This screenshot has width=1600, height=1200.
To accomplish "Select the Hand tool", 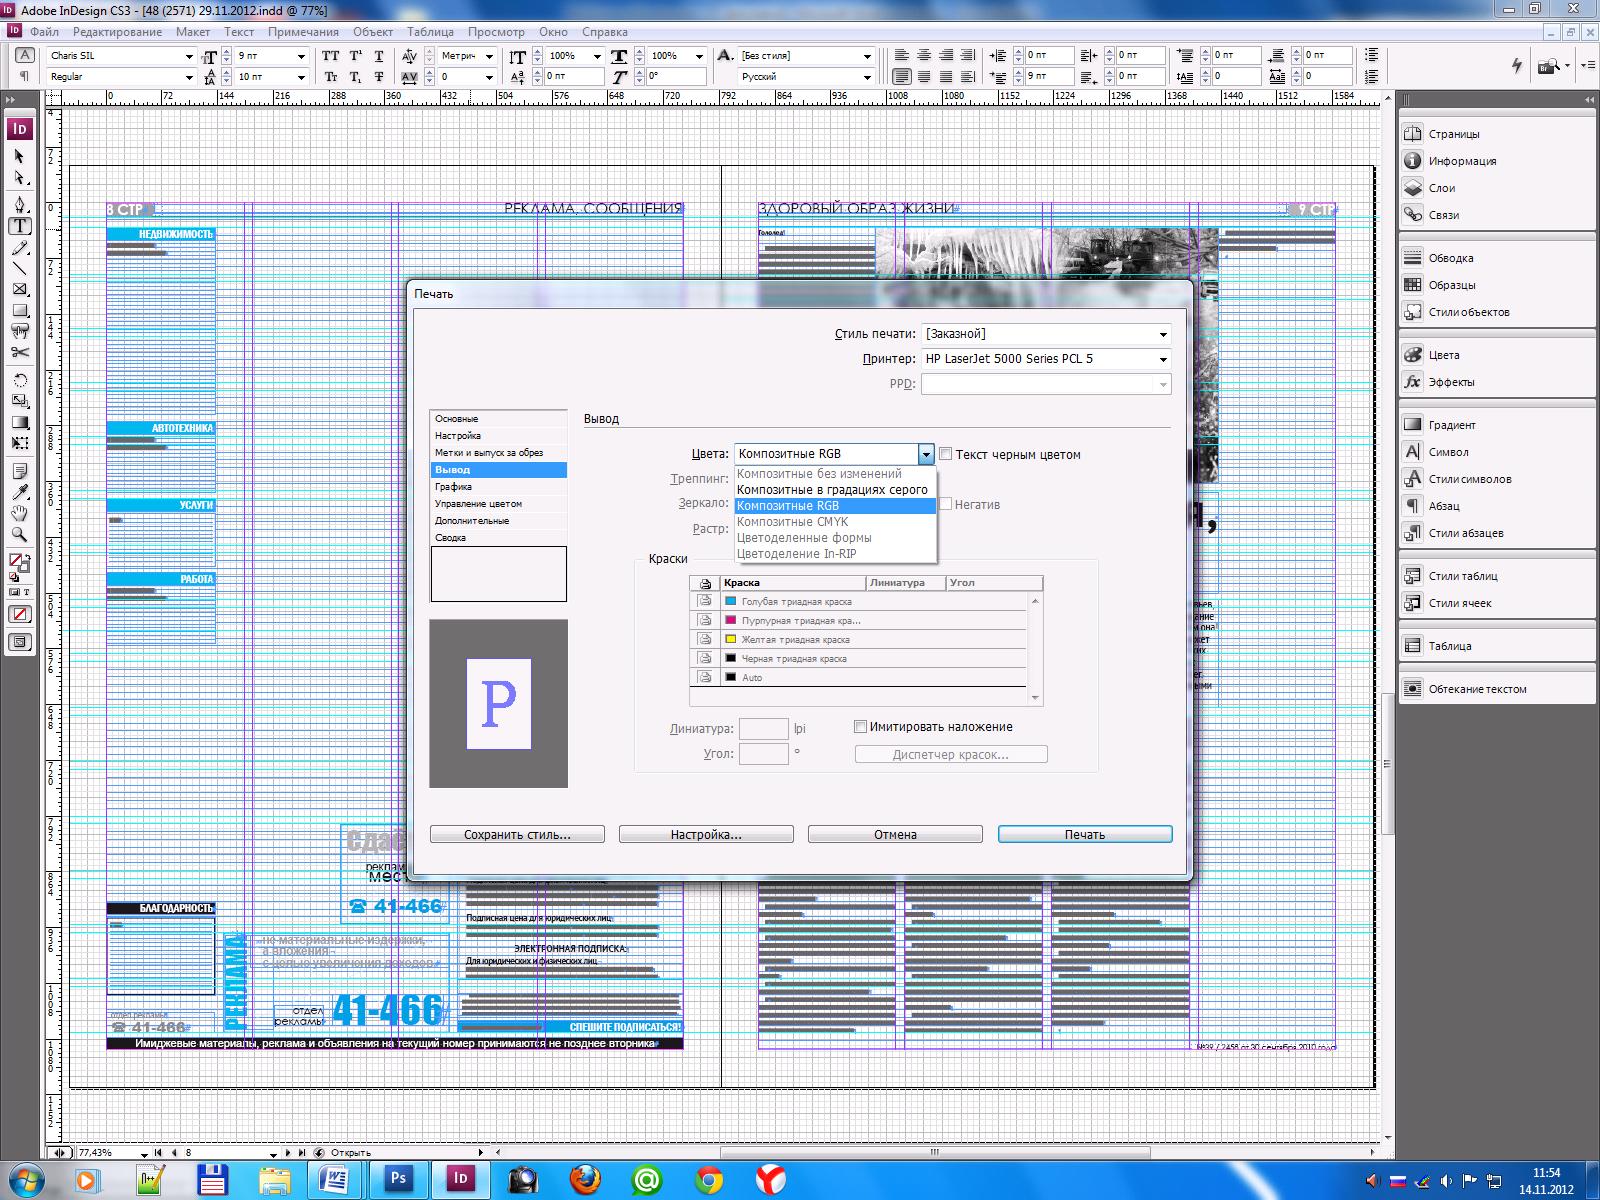I will (x=19, y=513).
